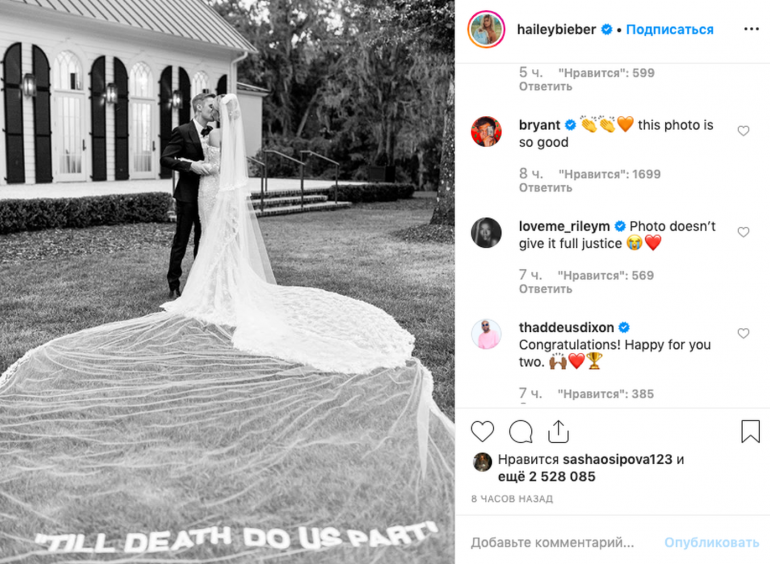Click the Подписаться follow button
The image size is (770, 564).
click(x=670, y=29)
